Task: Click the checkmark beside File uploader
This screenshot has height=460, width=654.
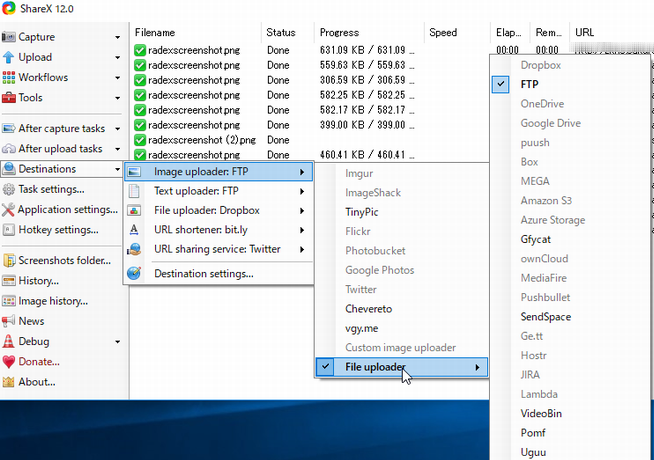Action: tap(326, 367)
